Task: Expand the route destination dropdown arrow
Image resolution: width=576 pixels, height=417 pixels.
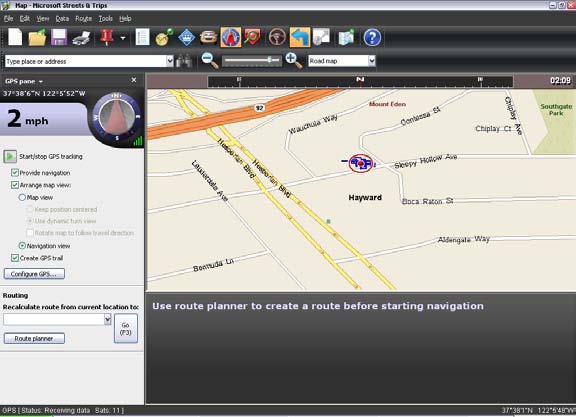Action: click(108, 320)
